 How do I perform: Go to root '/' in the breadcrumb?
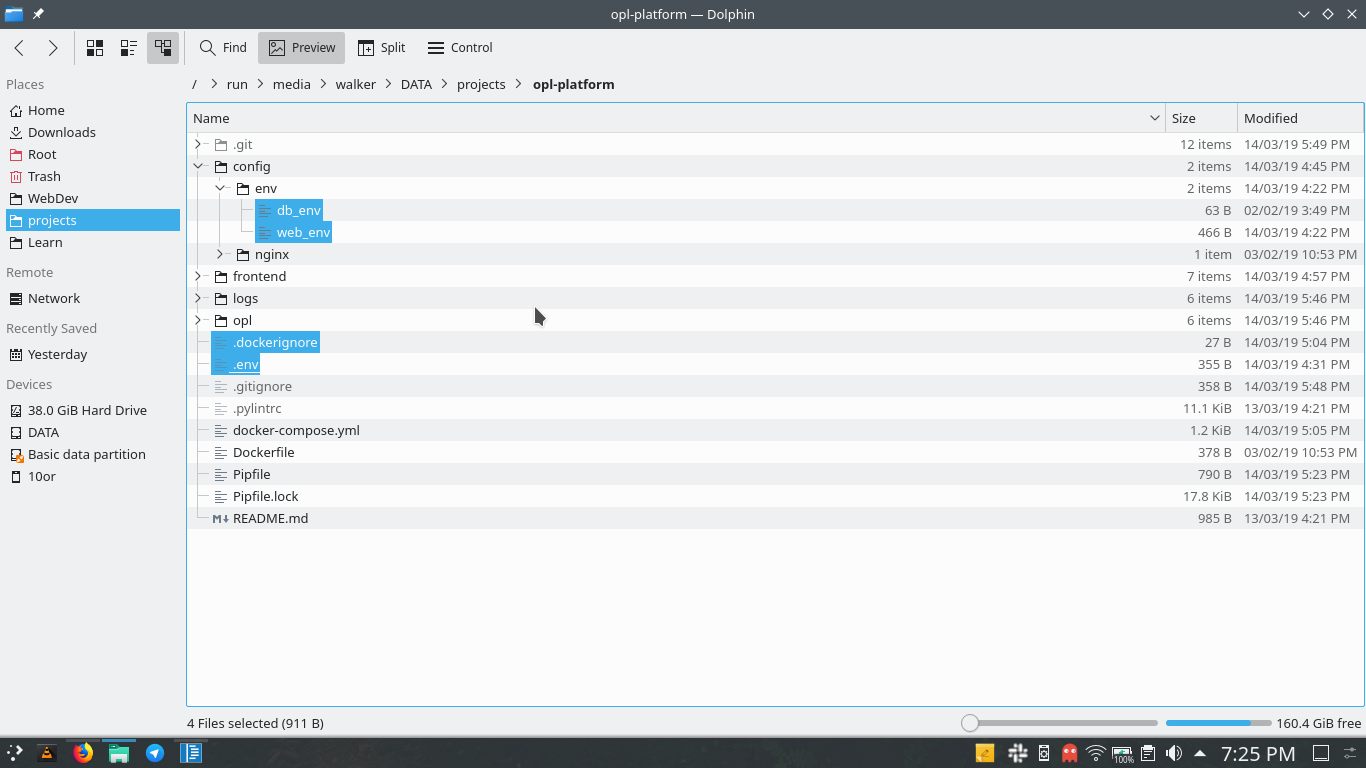coord(195,84)
